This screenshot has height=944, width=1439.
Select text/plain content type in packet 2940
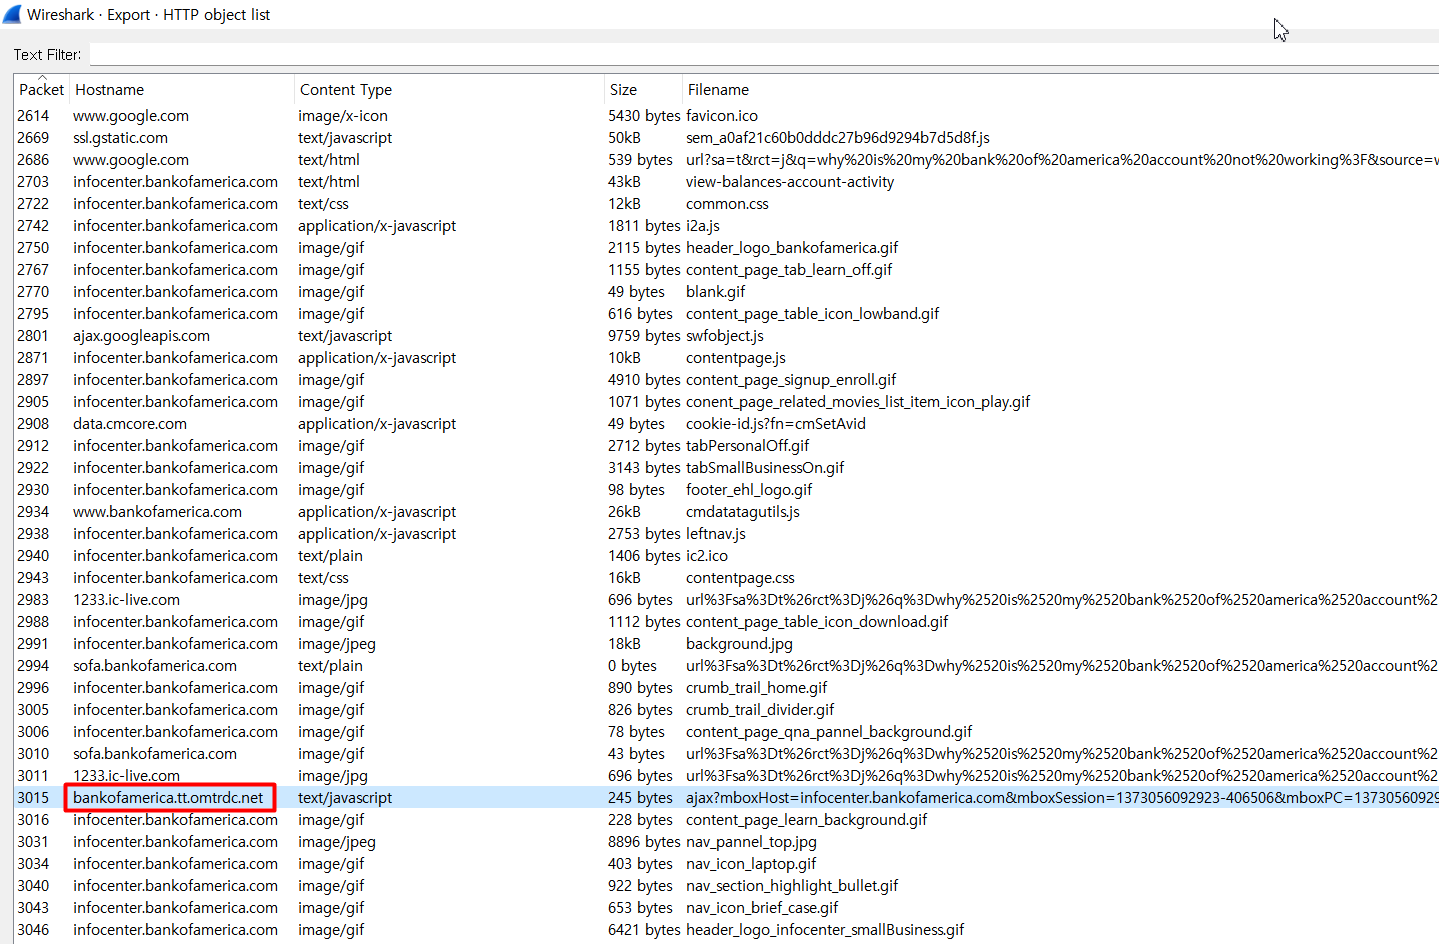(x=330, y=556)
